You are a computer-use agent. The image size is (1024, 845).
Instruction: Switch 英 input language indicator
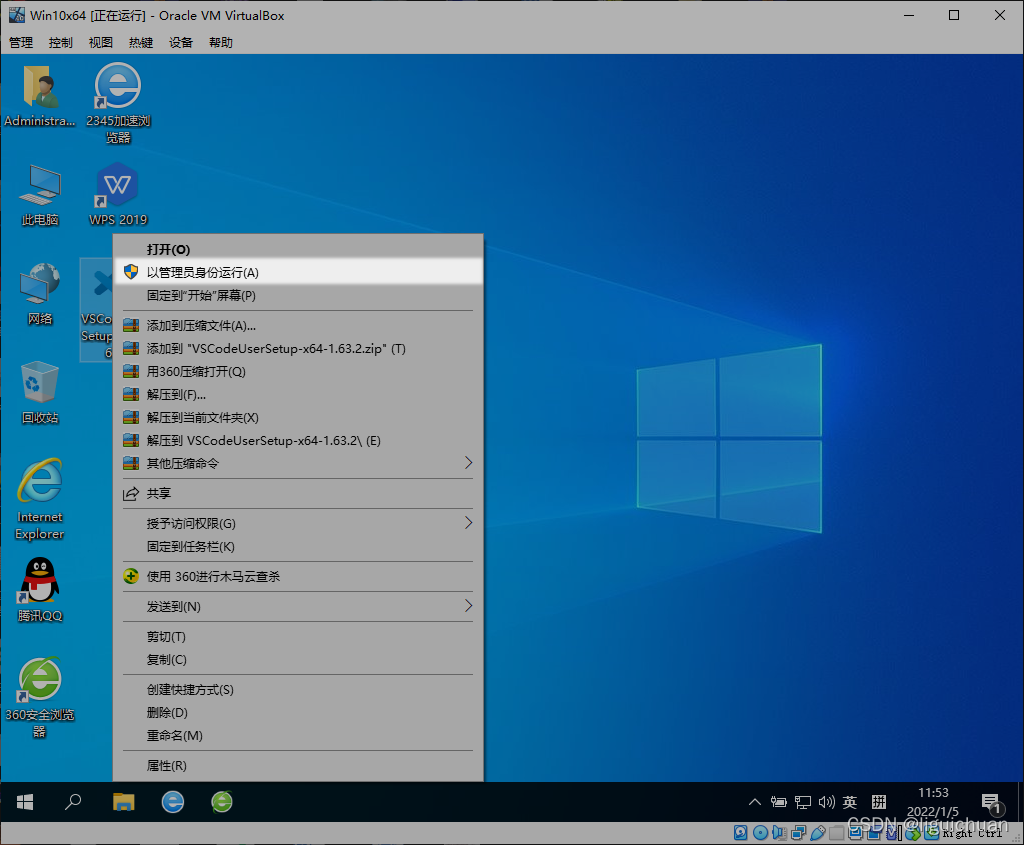coord(850,802)
